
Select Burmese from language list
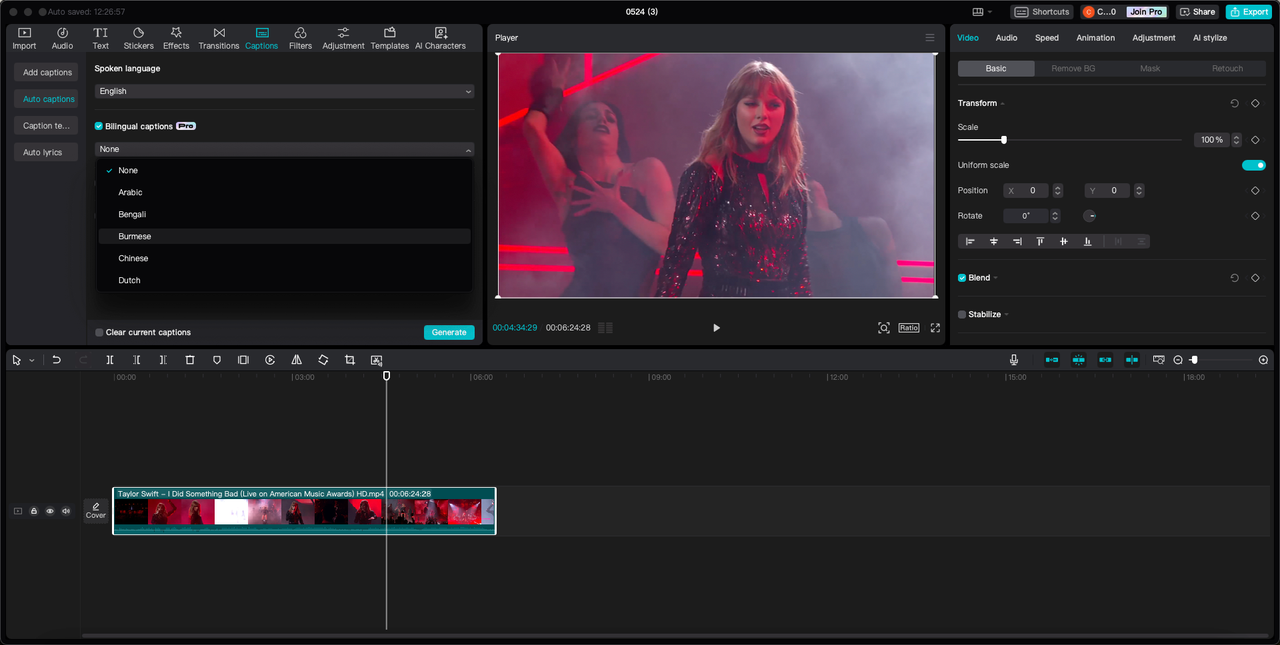pyautogui.click(x=284, y=236)
